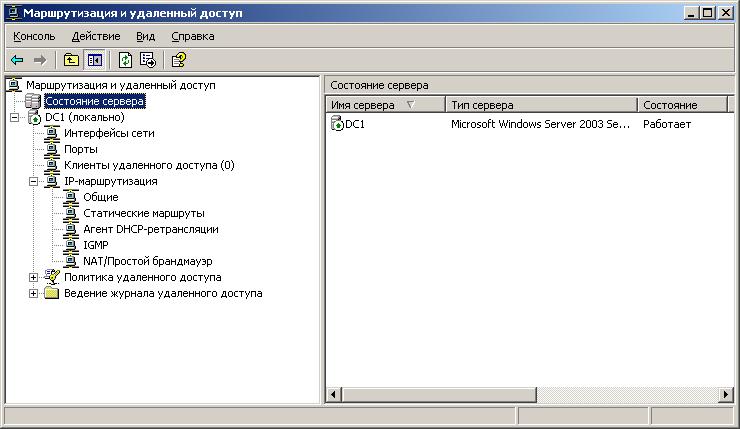Open the Справка menu
The height and width of the screenshot is (429, 740).
[x=193, y=36]
